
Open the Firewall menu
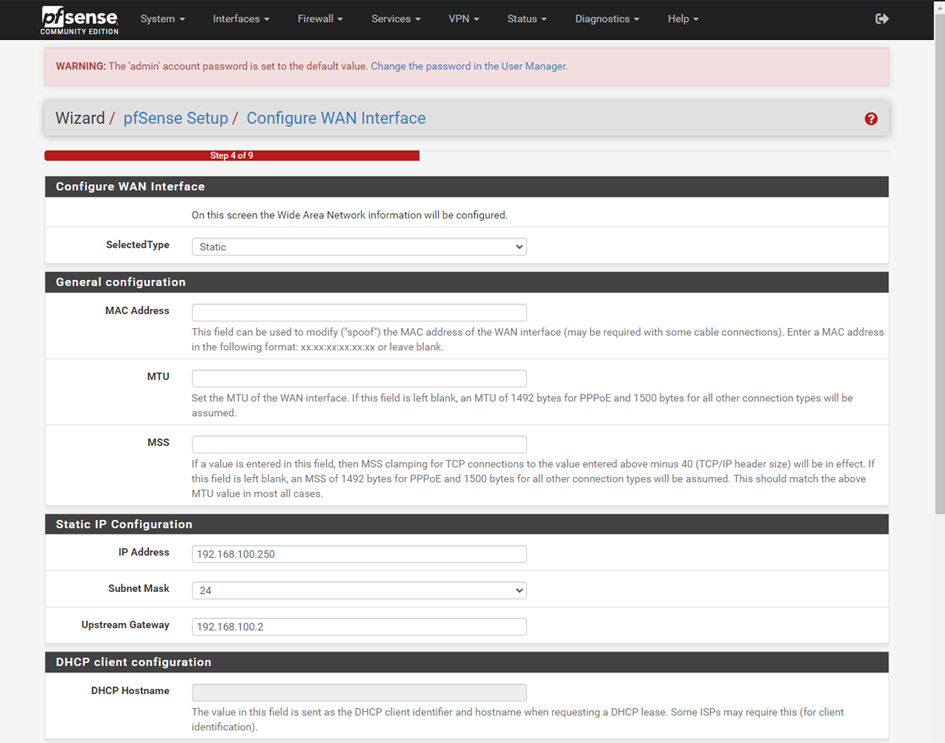tap(320, 19)
